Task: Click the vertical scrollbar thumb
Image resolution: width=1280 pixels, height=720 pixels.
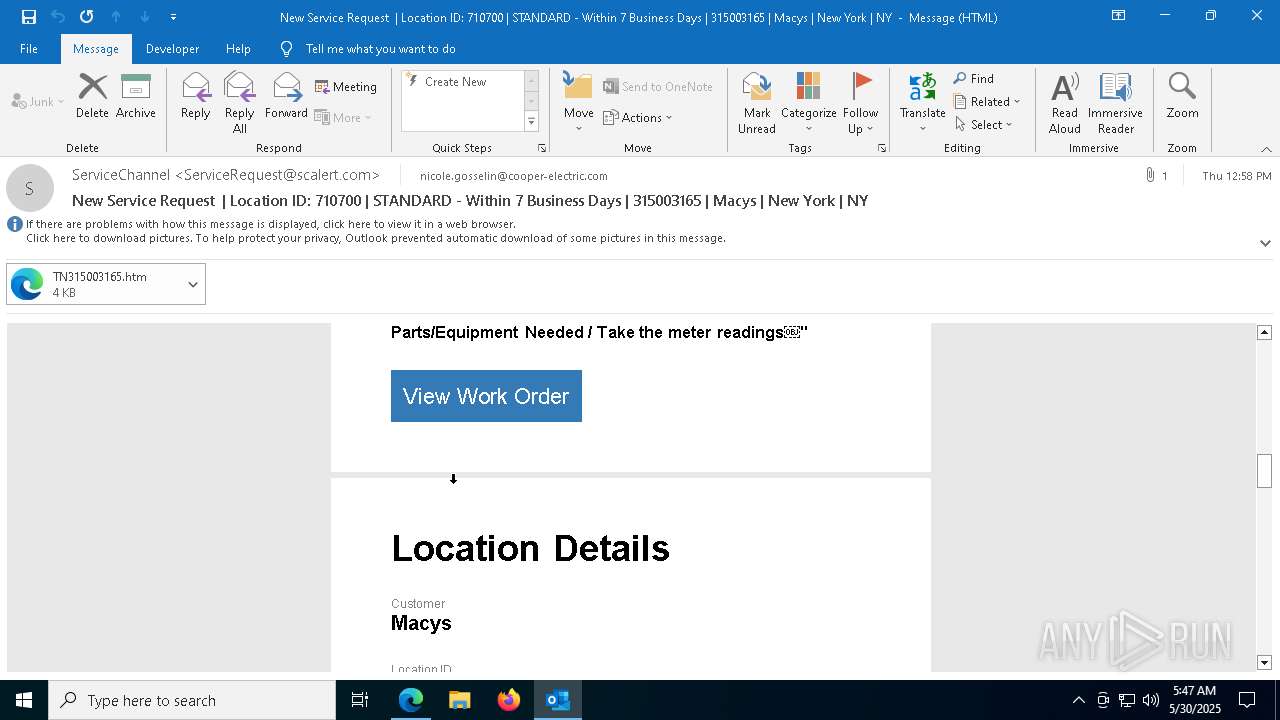Action: [x=1264, y=470]
